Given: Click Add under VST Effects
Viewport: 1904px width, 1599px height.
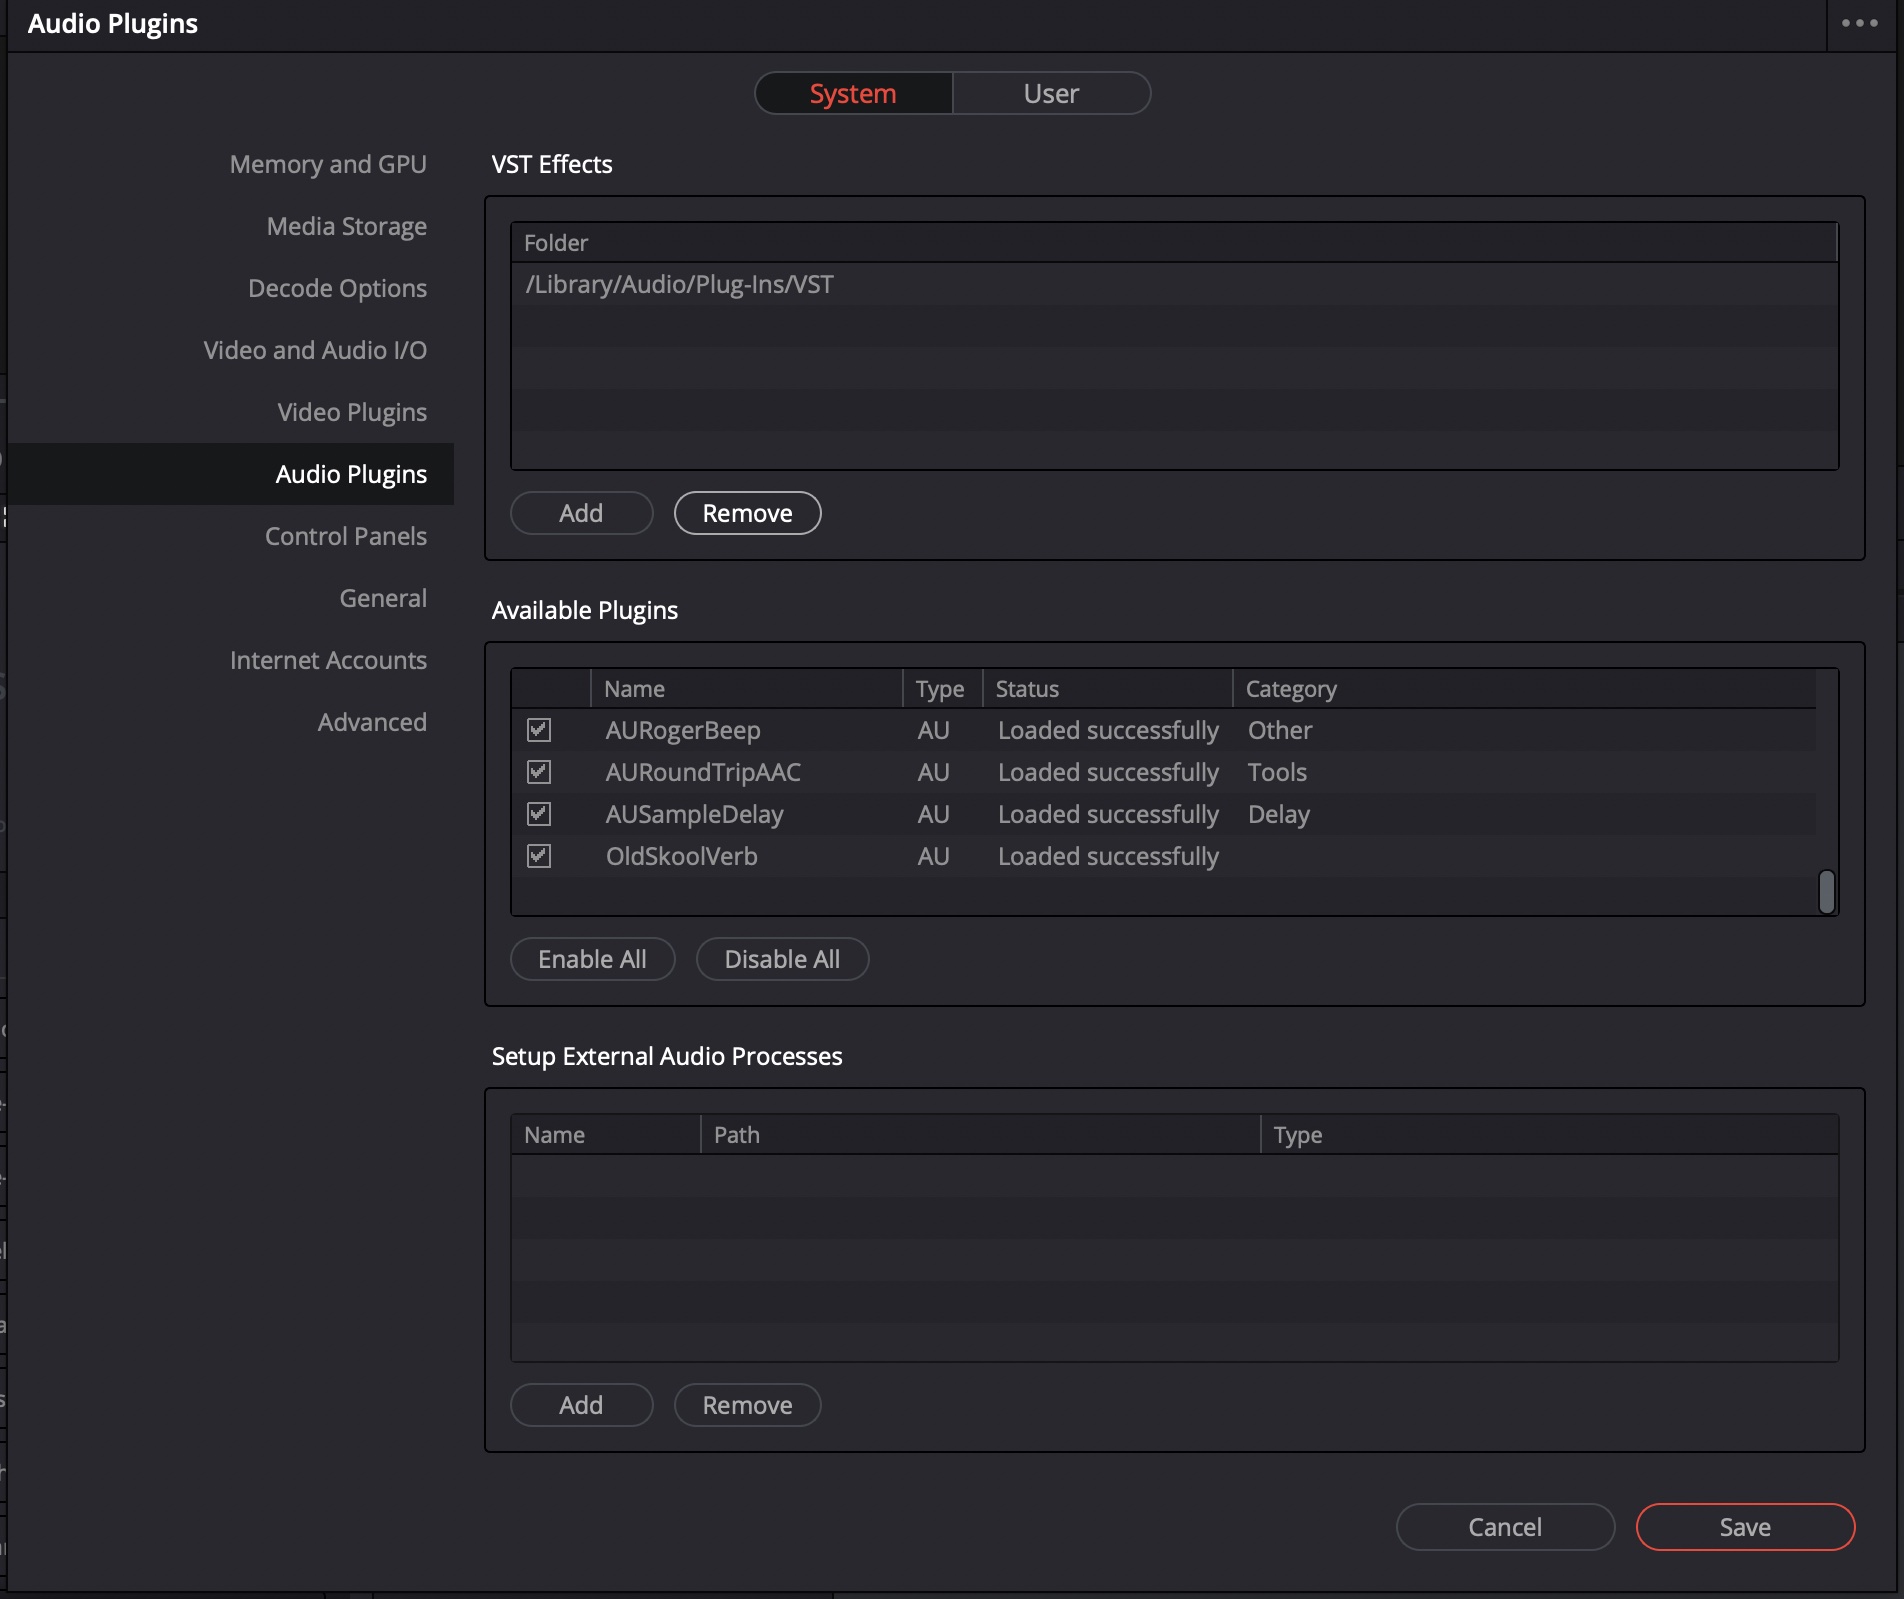Looking at the screenshot, I should pyautogui.click(x=581, y=513).
